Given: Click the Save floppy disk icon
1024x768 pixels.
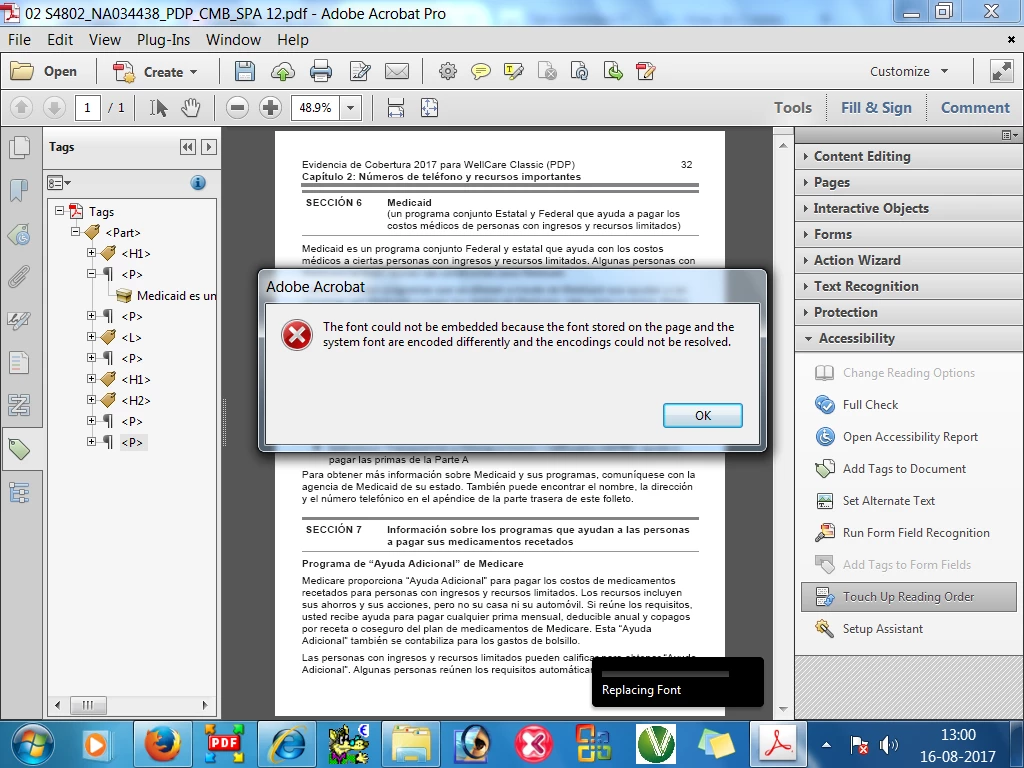Looking at the screenshot, I should tap(245, 71).
